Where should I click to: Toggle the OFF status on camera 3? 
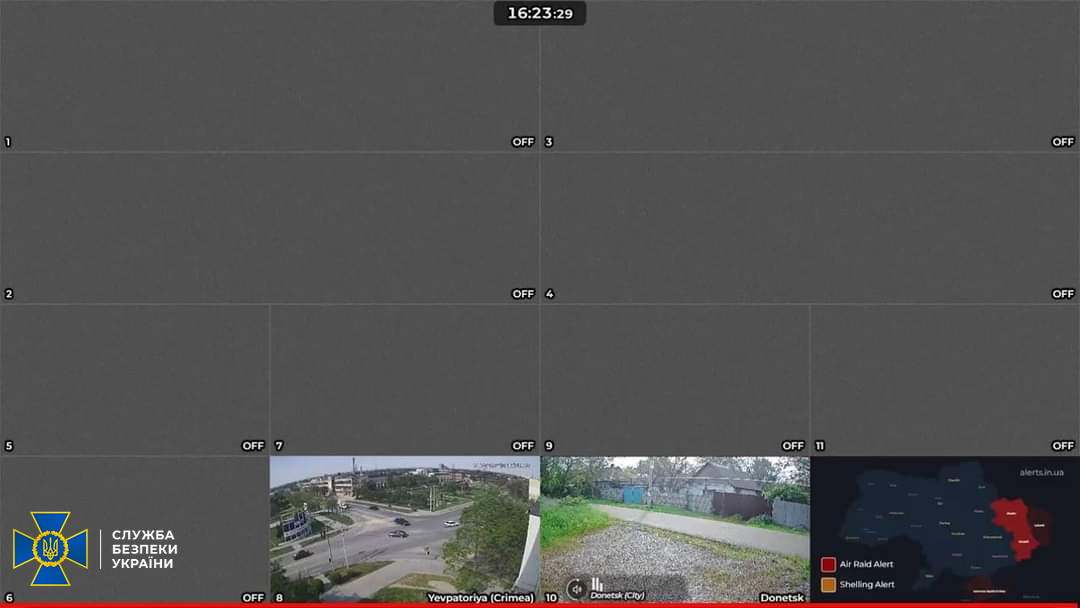(1063, 142)
